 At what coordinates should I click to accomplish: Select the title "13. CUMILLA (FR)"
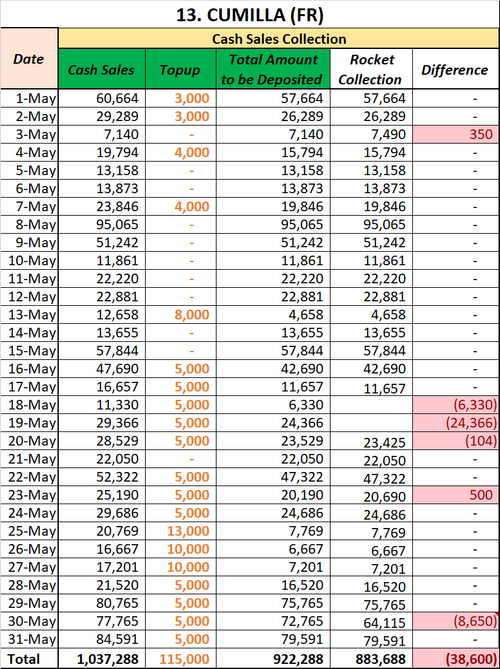(x=250, y=15)
